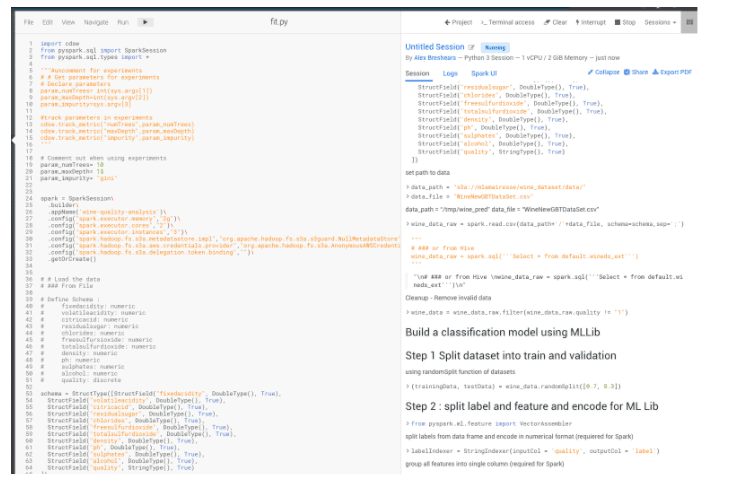739x499 pixels.
Task: Click the grid layout icon
Action: point(691,21)
